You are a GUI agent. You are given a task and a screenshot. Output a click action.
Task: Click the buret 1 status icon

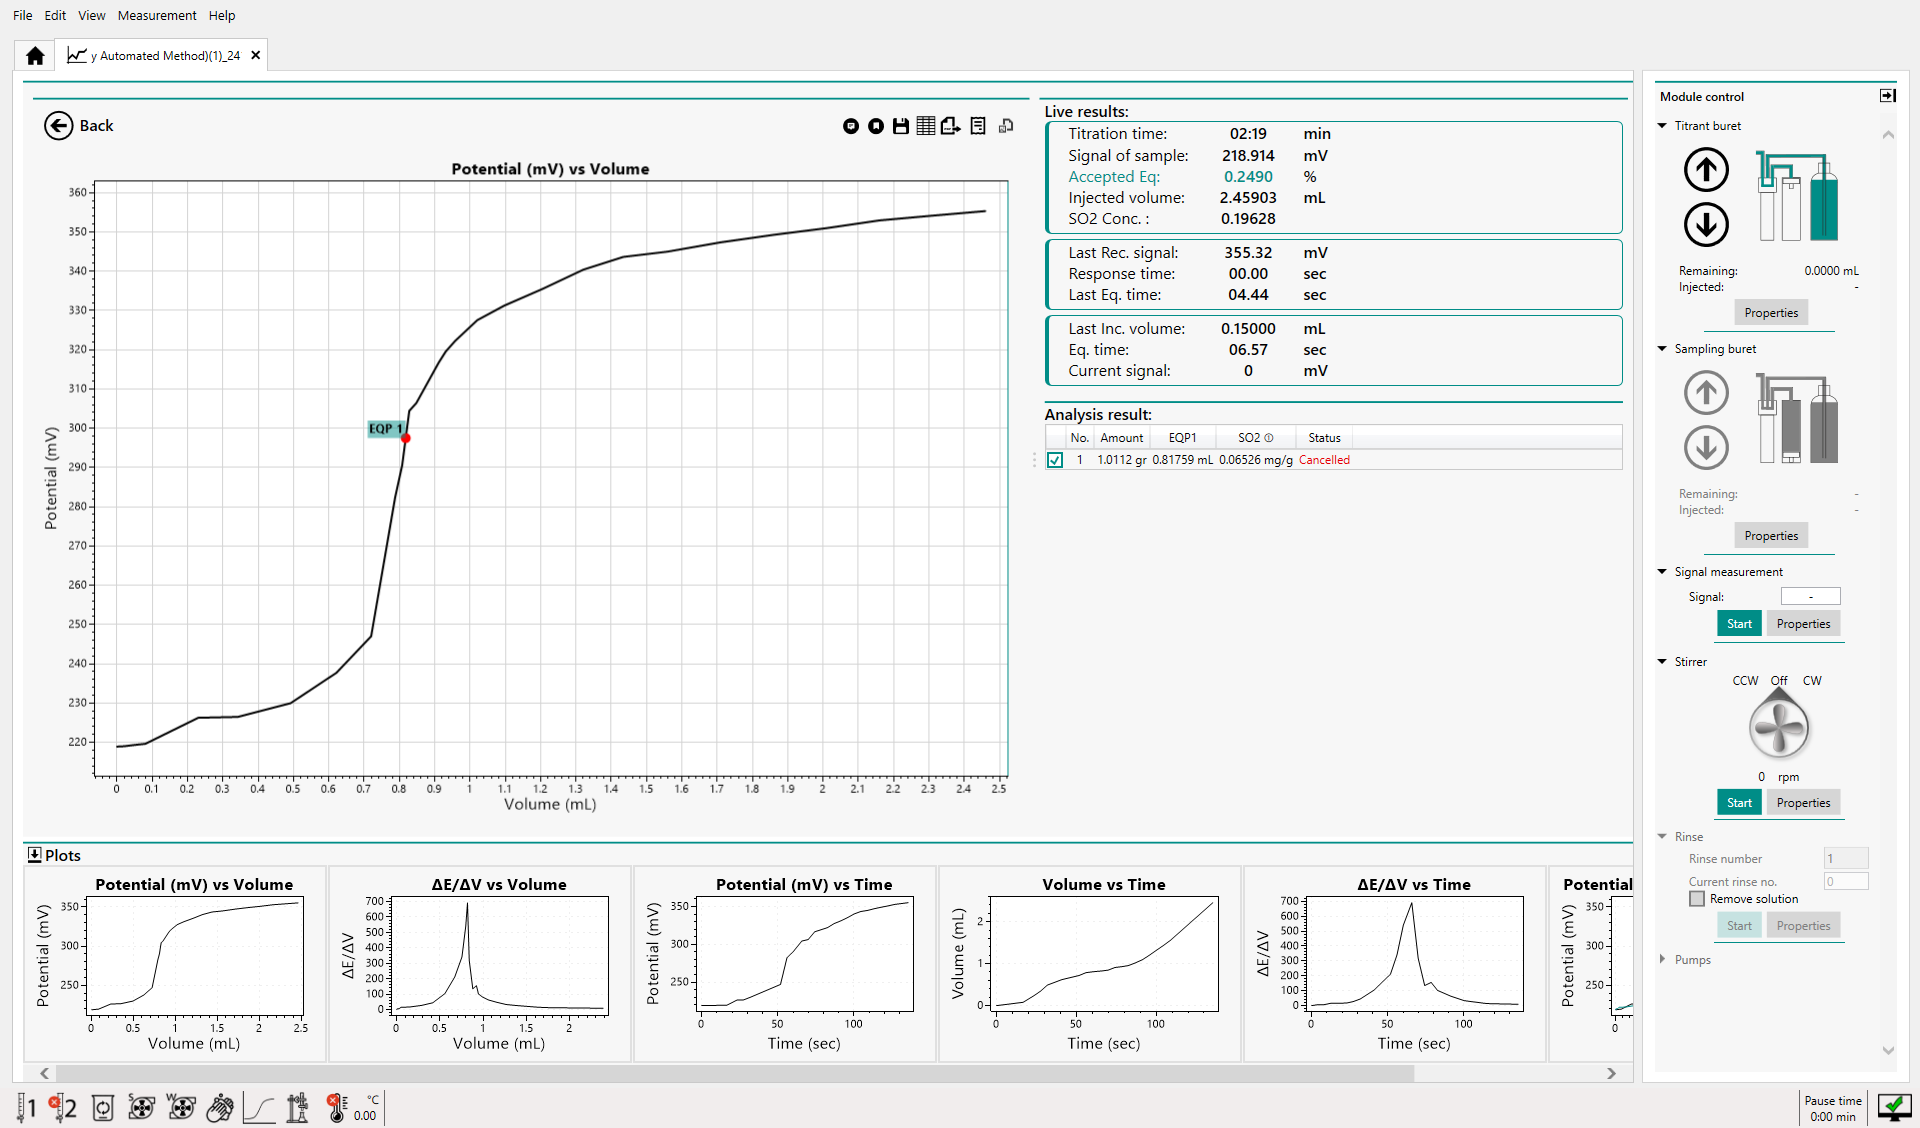tap(27, 1108)
